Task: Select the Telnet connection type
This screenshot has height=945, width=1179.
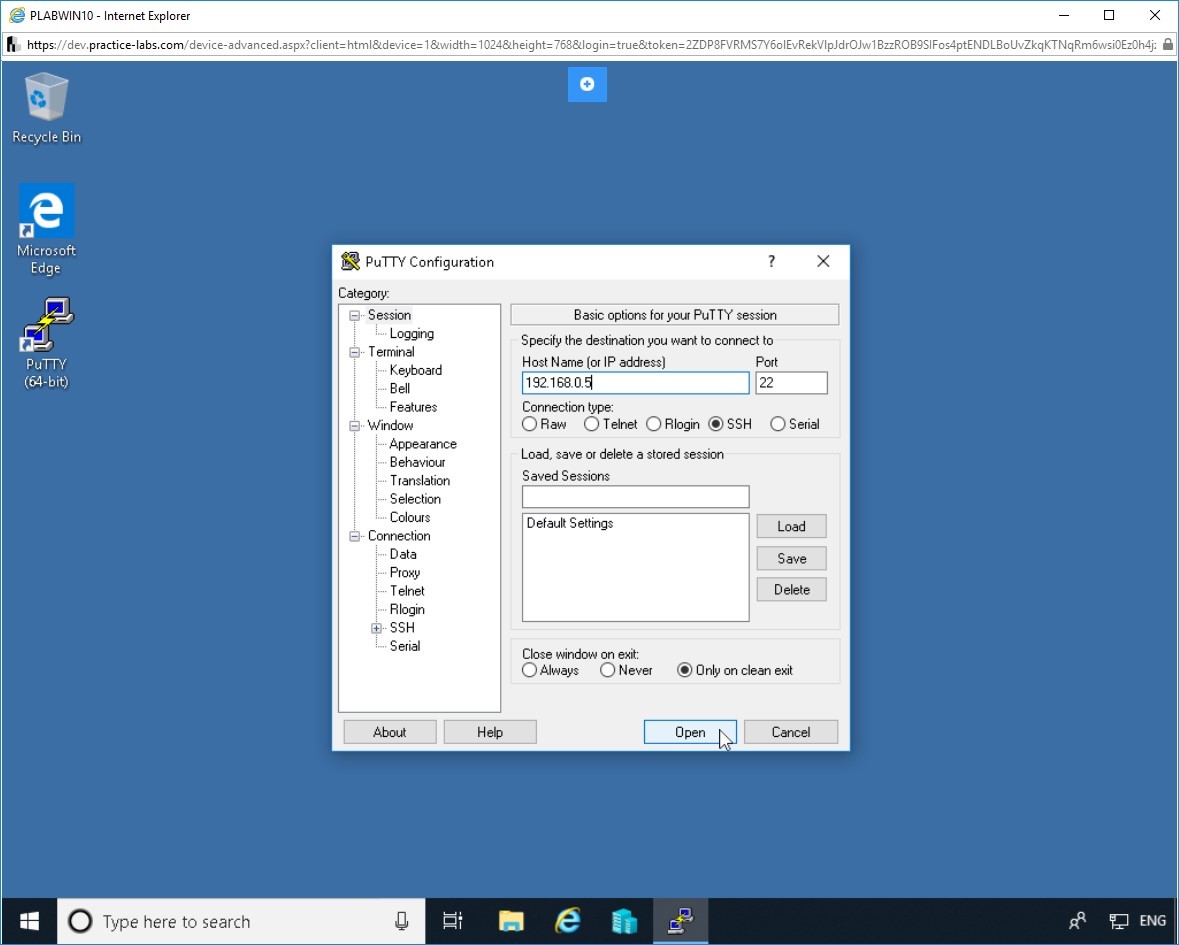Action: click(x=611, y=424)
